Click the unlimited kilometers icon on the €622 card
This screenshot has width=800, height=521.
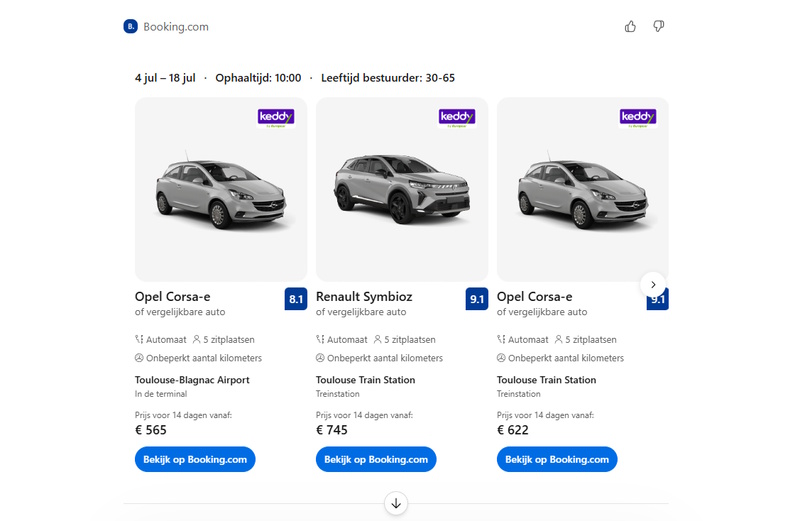tap(501, 358)
